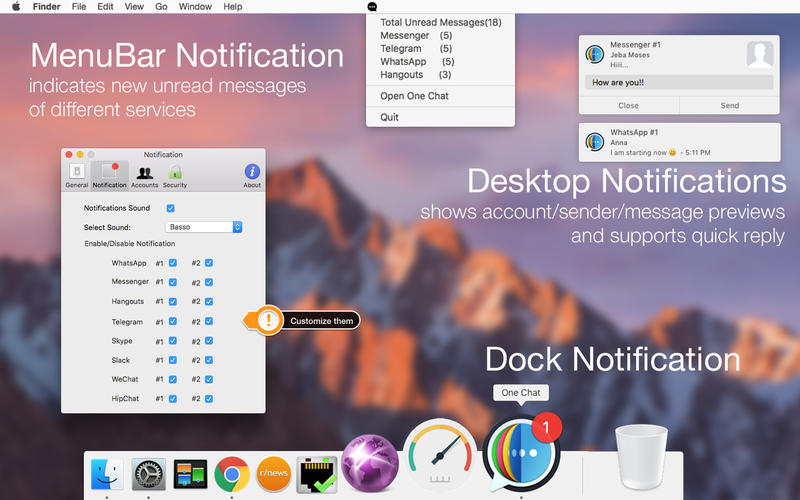Select Telegram (5) in the dropdown menu
This screenshot has height=500, width=800.
pyautogui.click(x=440, y=48)
